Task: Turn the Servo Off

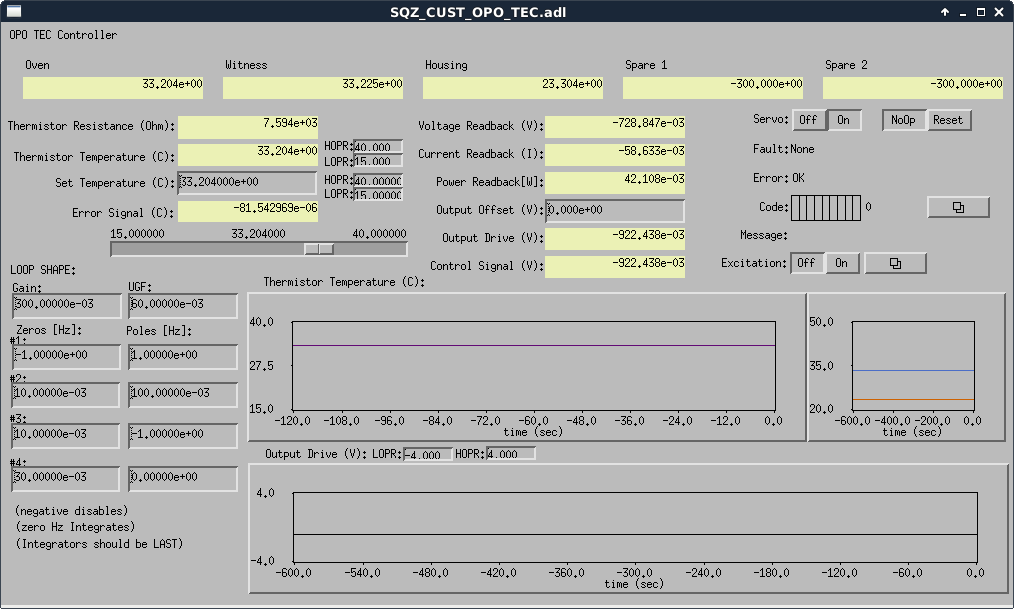Action: point(808,120)
